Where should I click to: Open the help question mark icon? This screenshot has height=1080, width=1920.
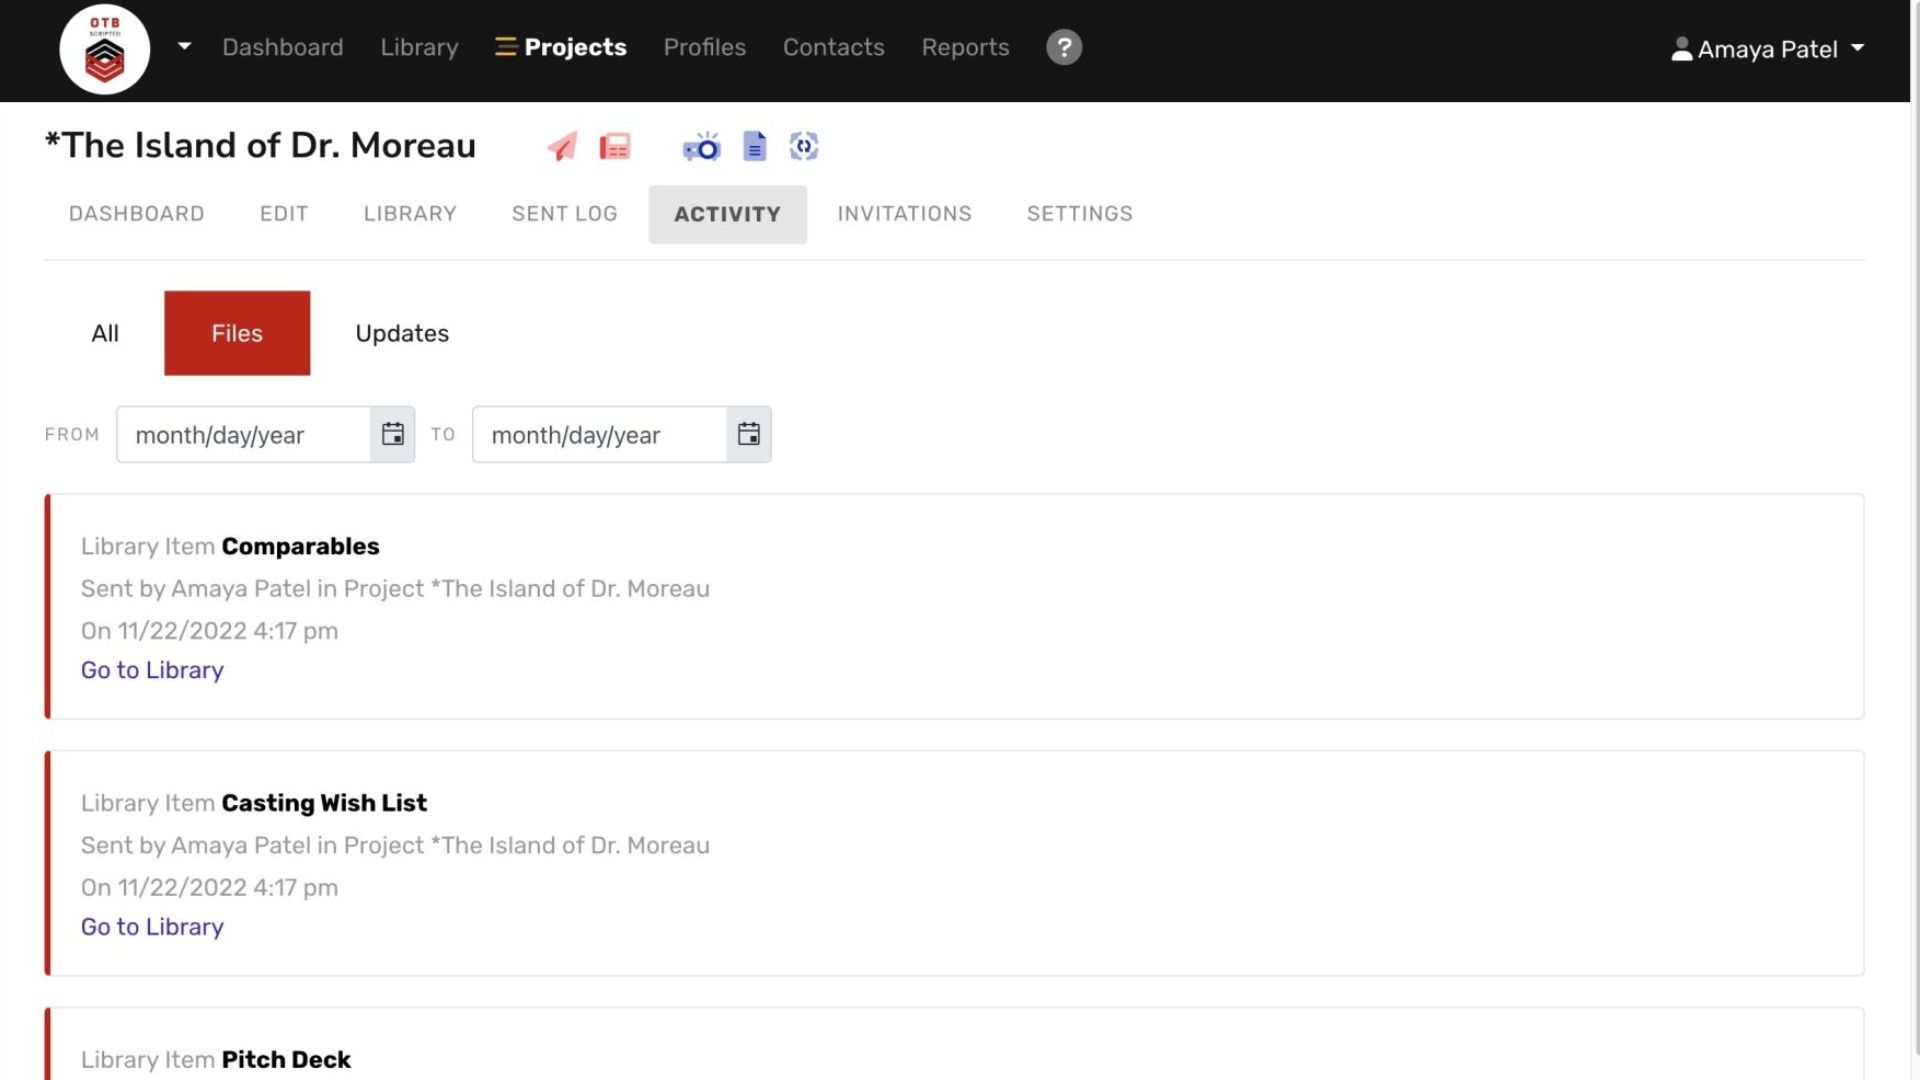1063,47
